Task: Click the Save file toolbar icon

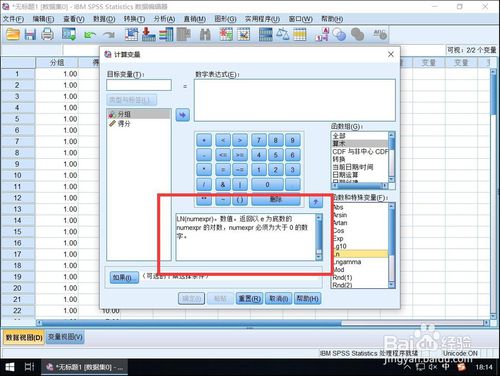Action: [30, 35]
